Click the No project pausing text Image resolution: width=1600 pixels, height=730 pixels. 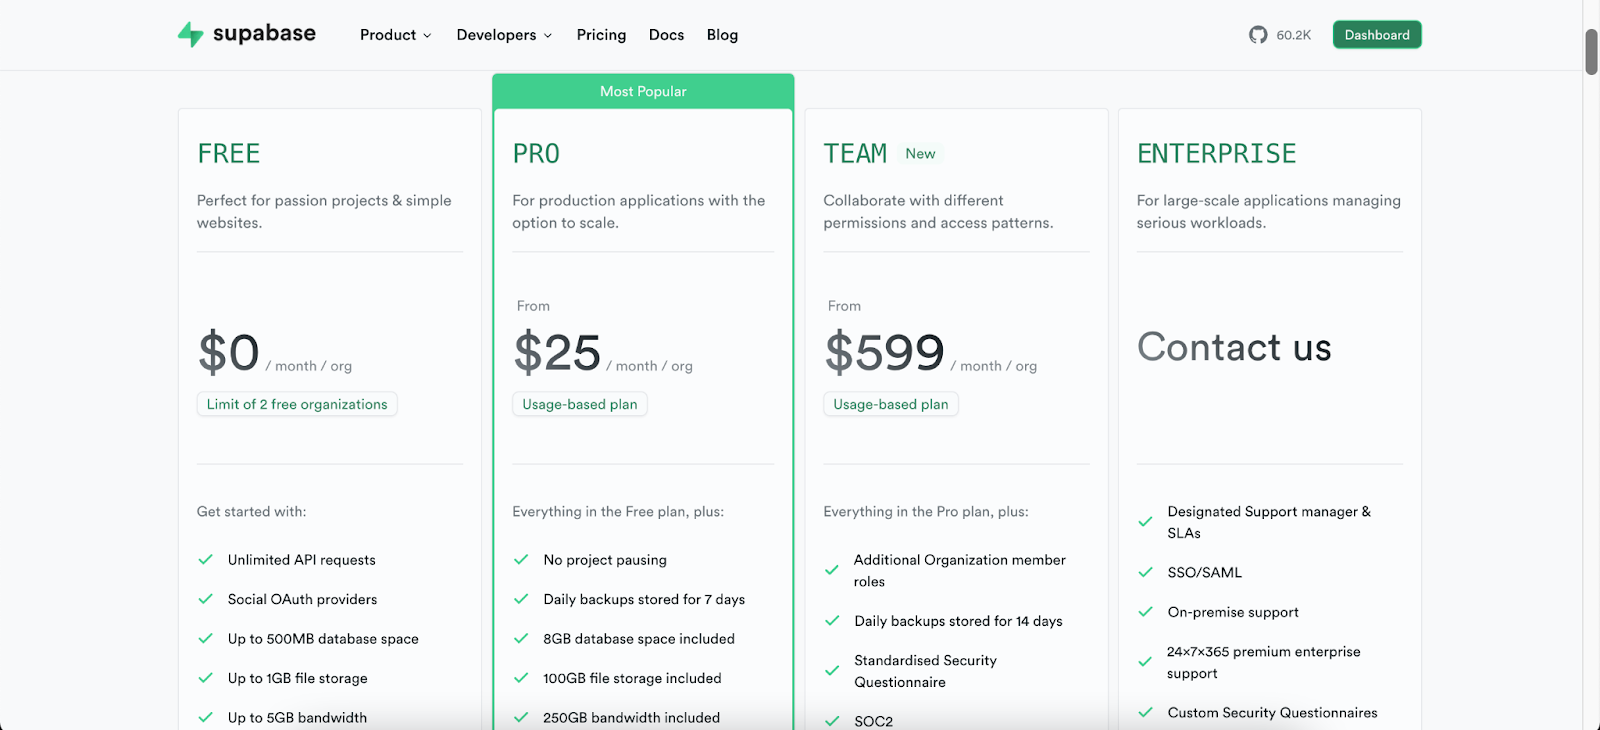pyautogui.click(x=605, y=560)
